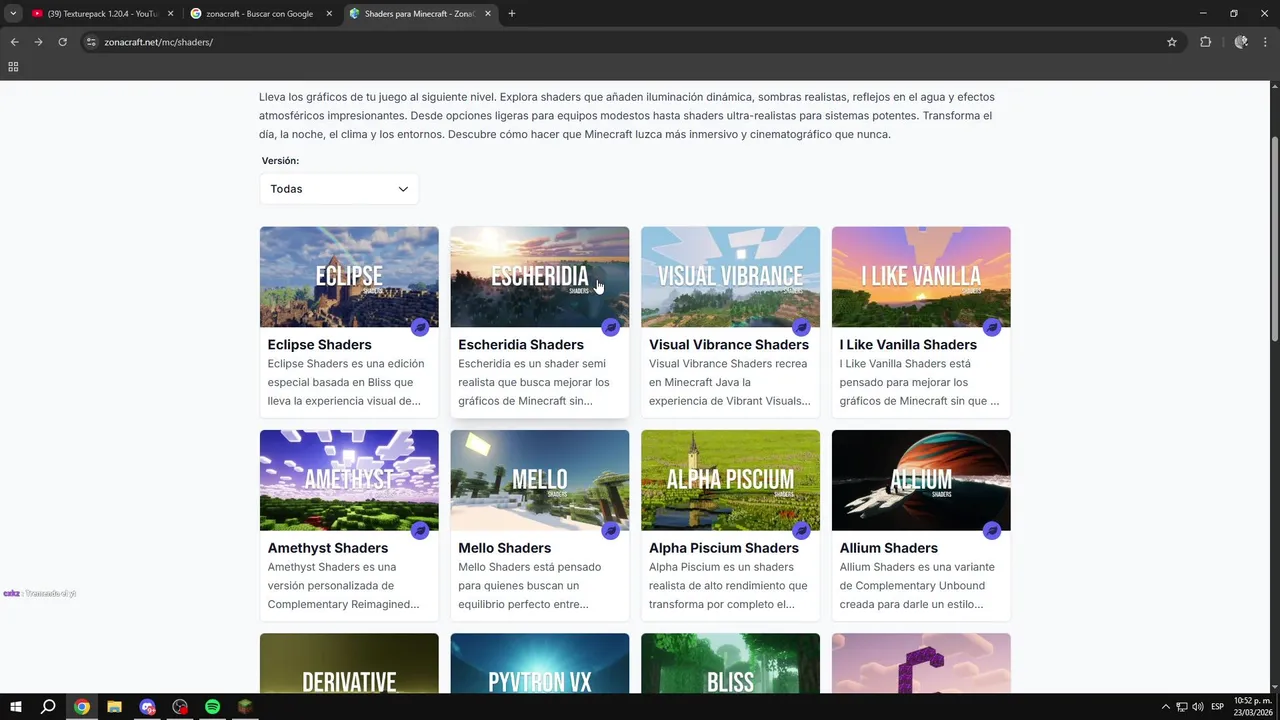Open the Versión dropdown showing Todas

coord(339,189)
